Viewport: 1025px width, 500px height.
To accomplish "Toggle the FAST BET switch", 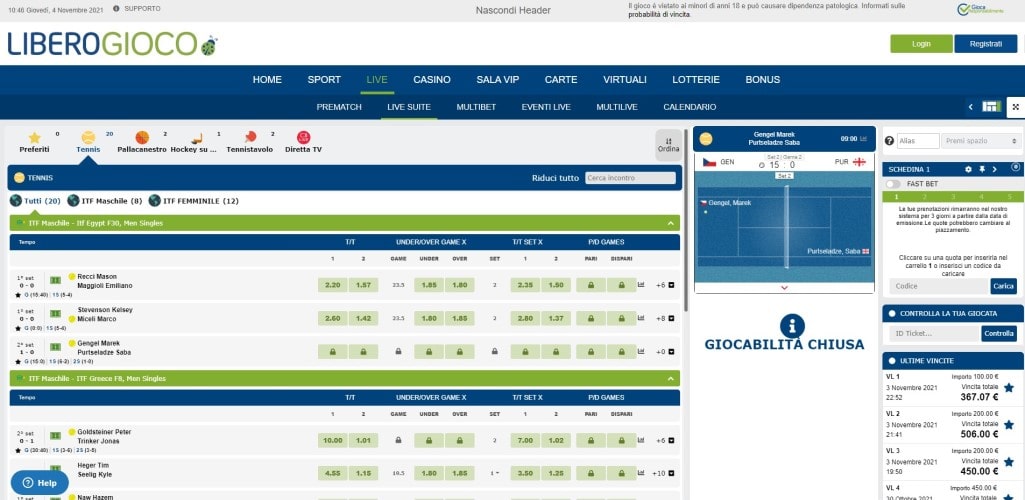I will [894, 184].
